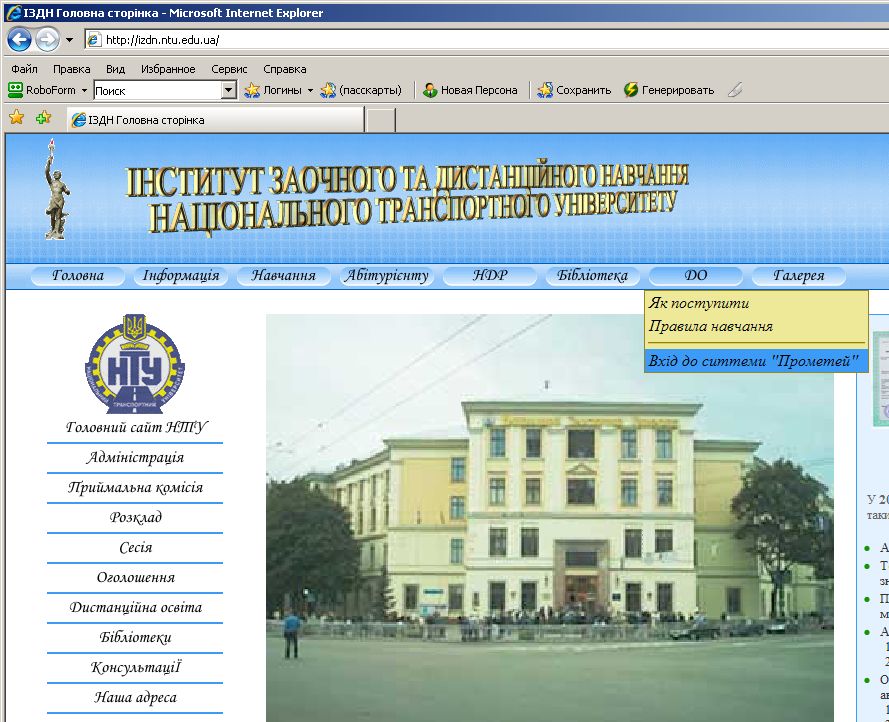Open Головний сайт НТУ link
Viewport: 889px width, 722px height.
point(136,427)
